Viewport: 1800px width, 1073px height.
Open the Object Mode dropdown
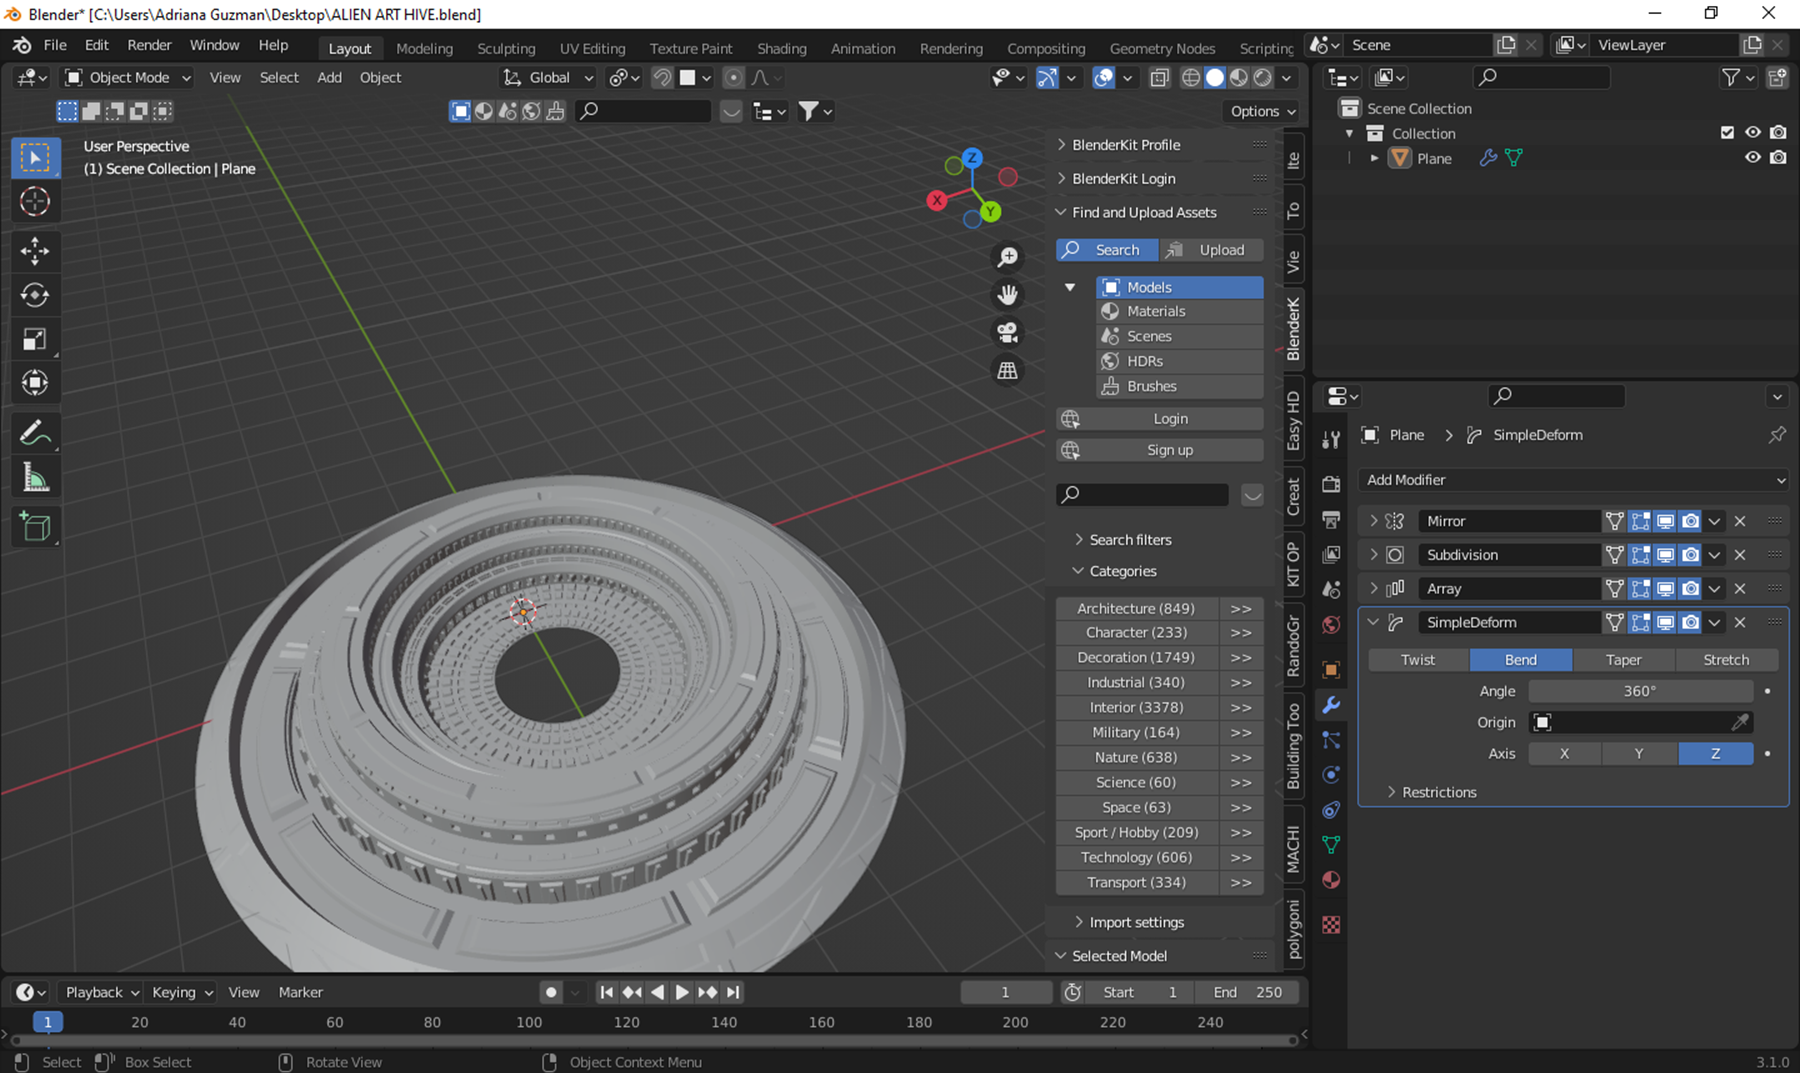128,77
